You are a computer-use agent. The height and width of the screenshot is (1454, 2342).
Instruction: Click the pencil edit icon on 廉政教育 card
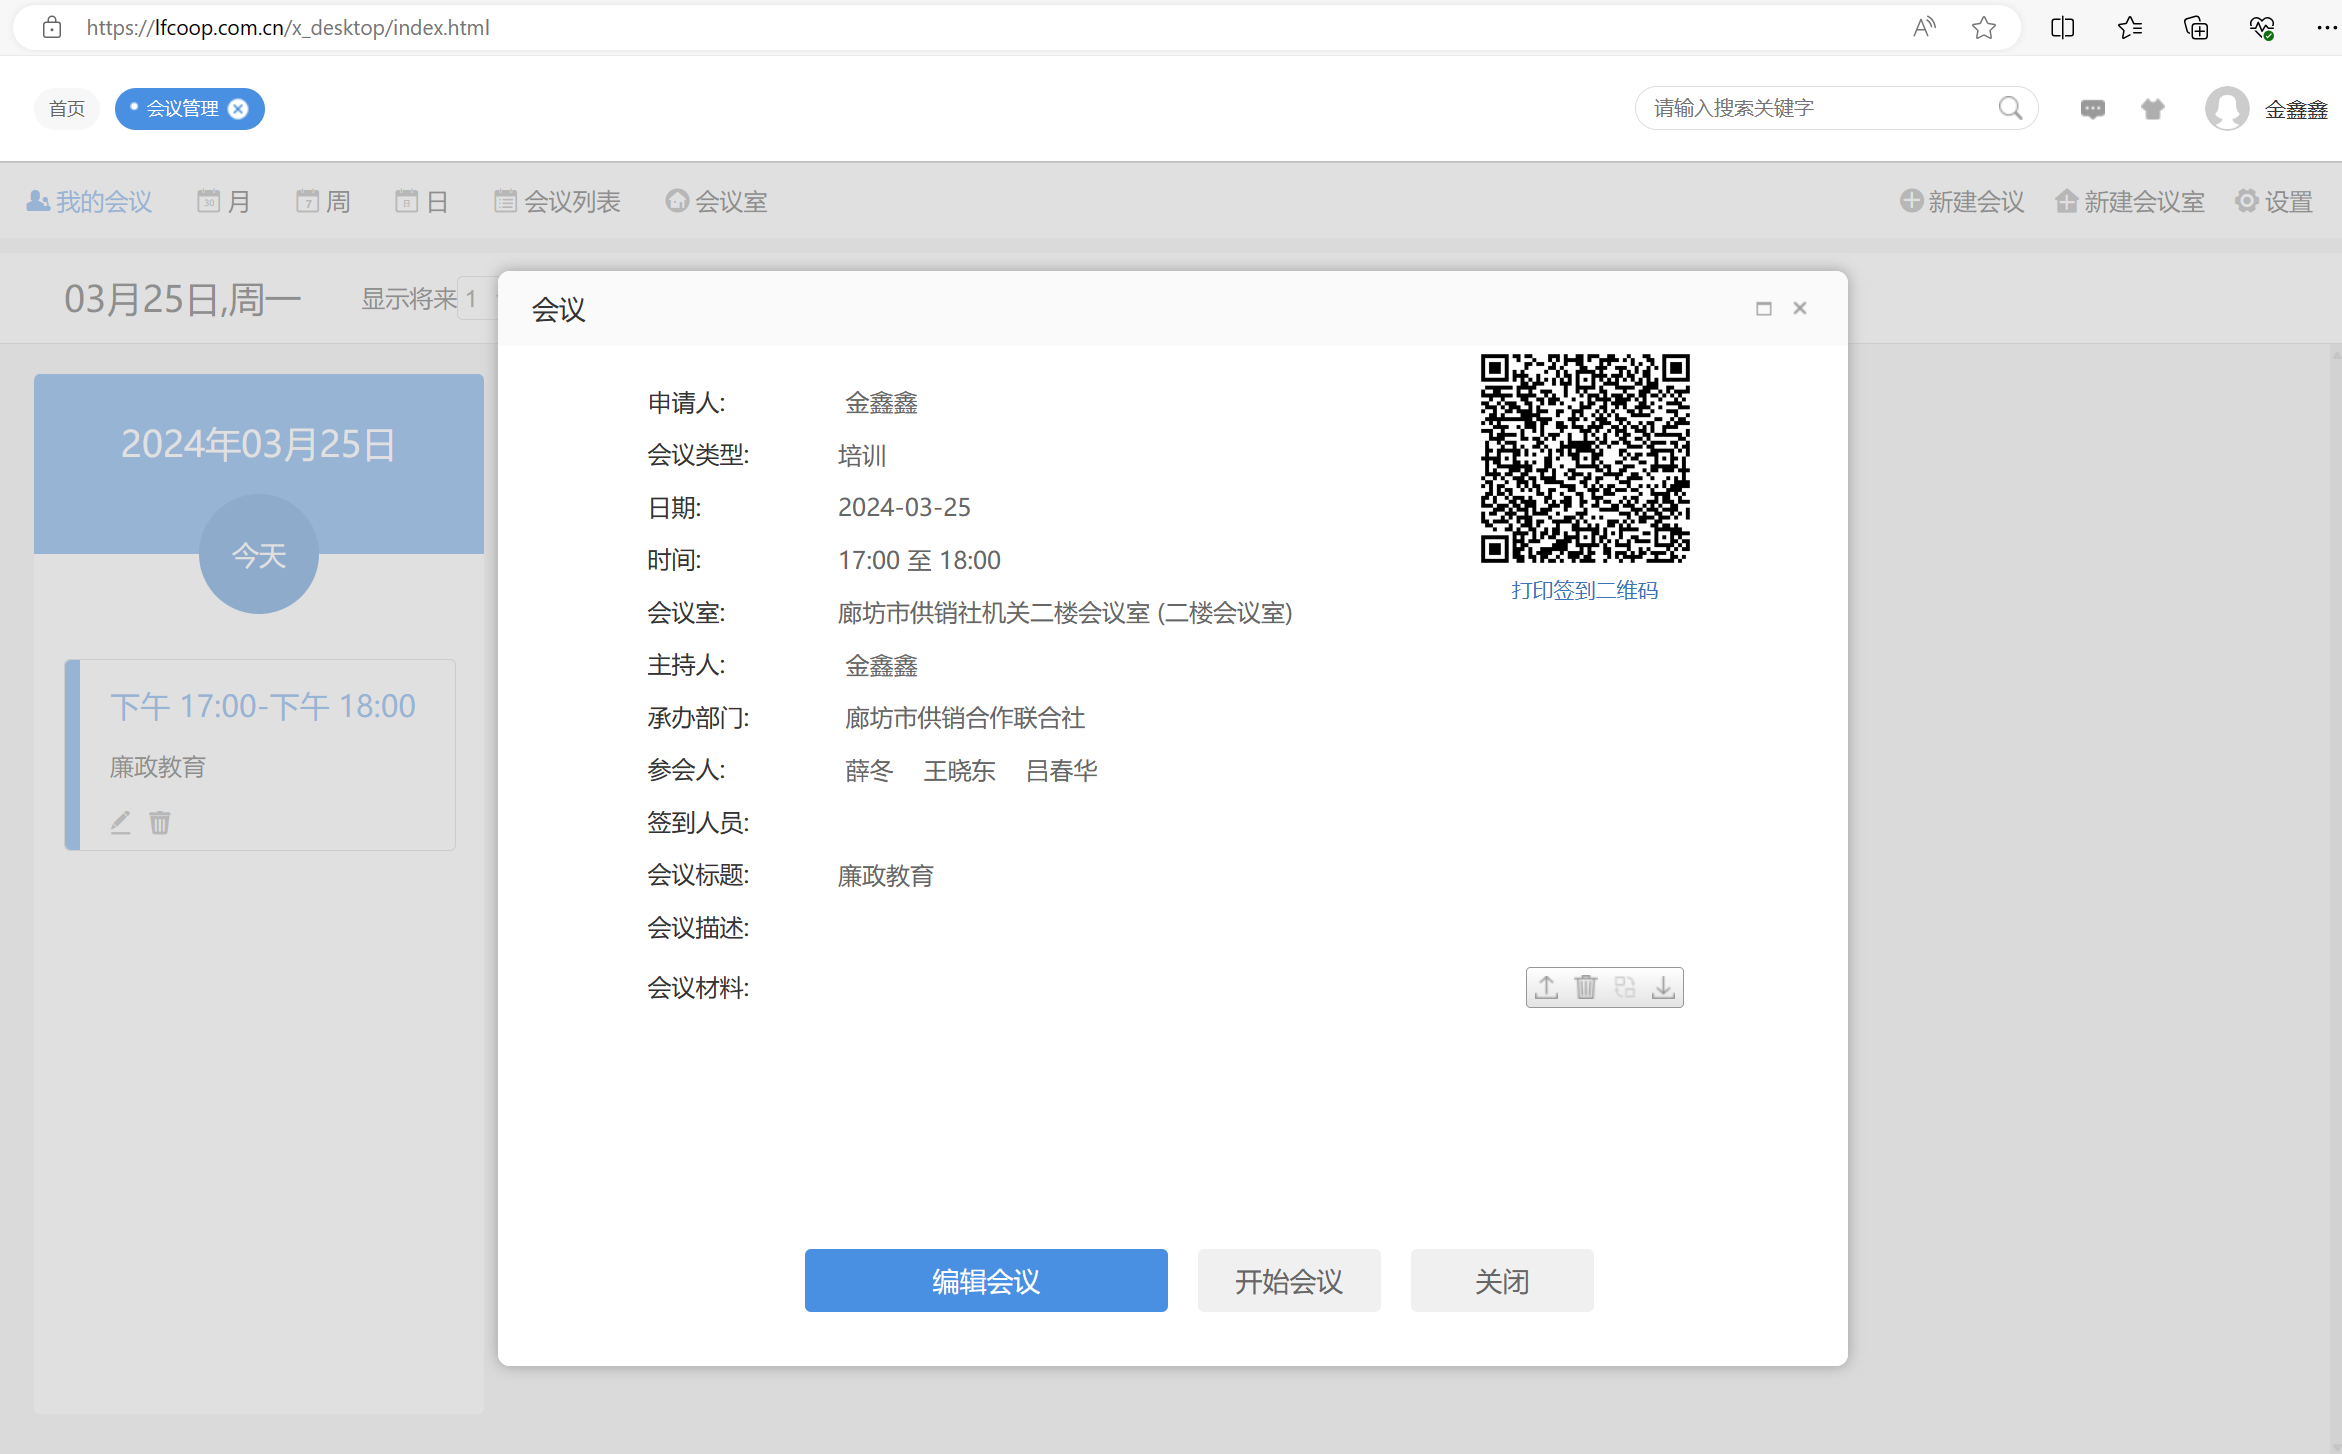coord(121,822)
